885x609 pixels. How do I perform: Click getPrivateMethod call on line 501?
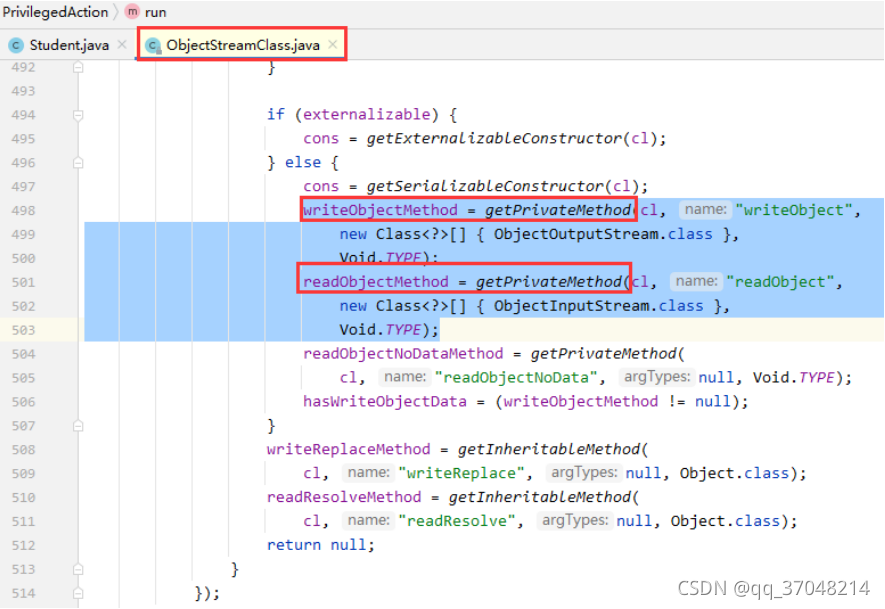pos(549,282)
